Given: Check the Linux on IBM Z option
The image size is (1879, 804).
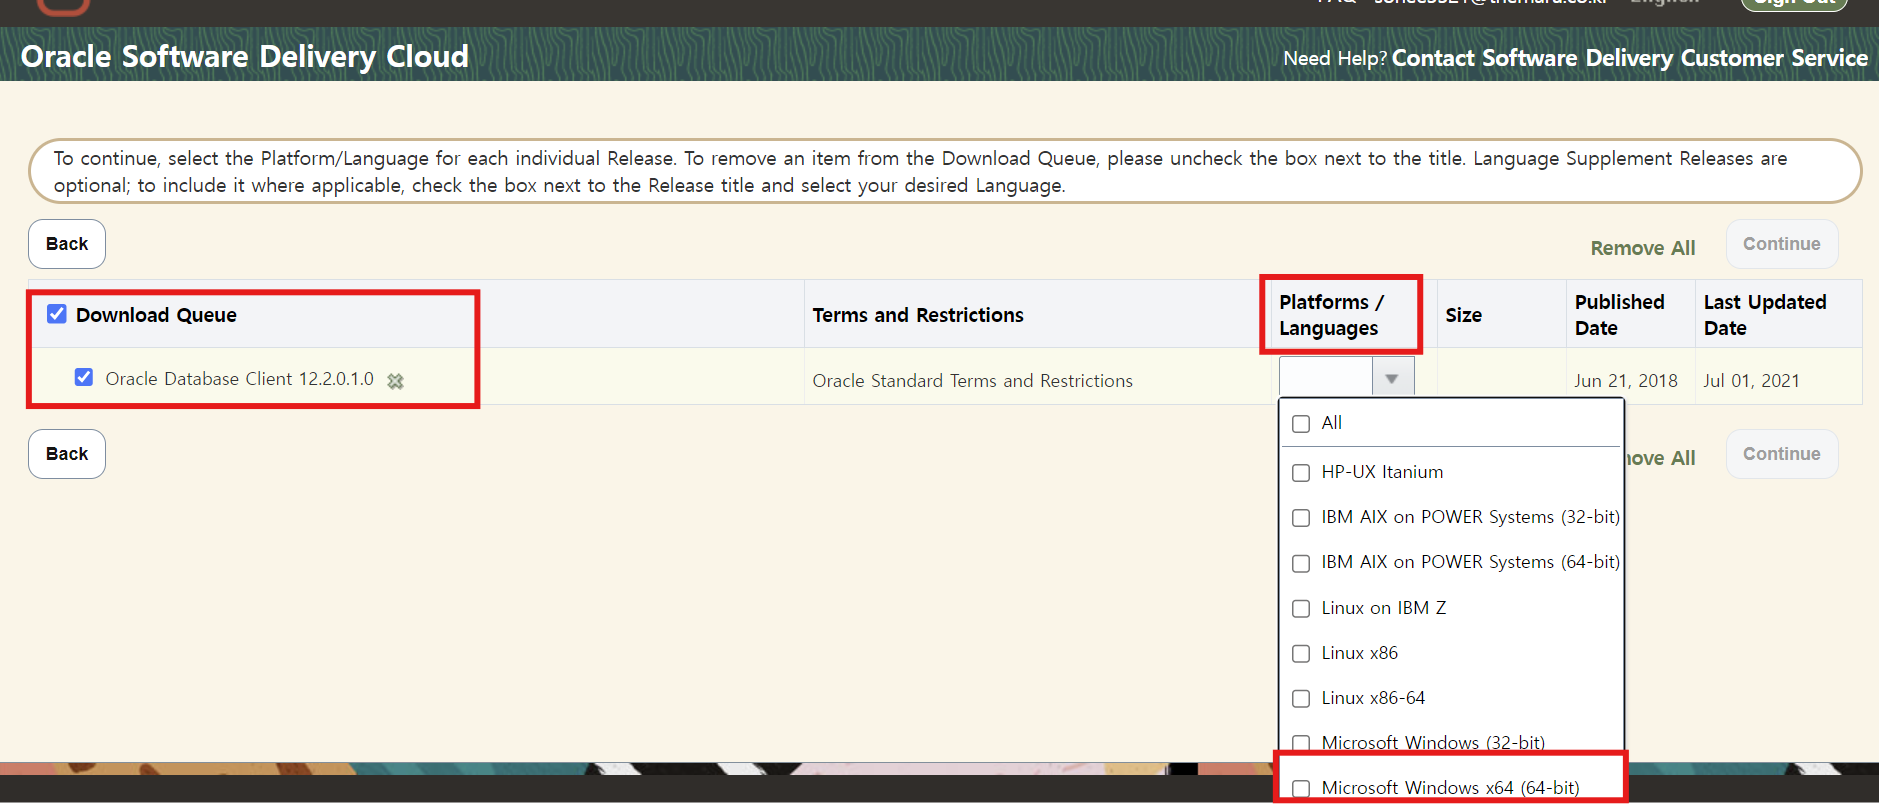Looking at the screenshot, I should pos(1301,608).
